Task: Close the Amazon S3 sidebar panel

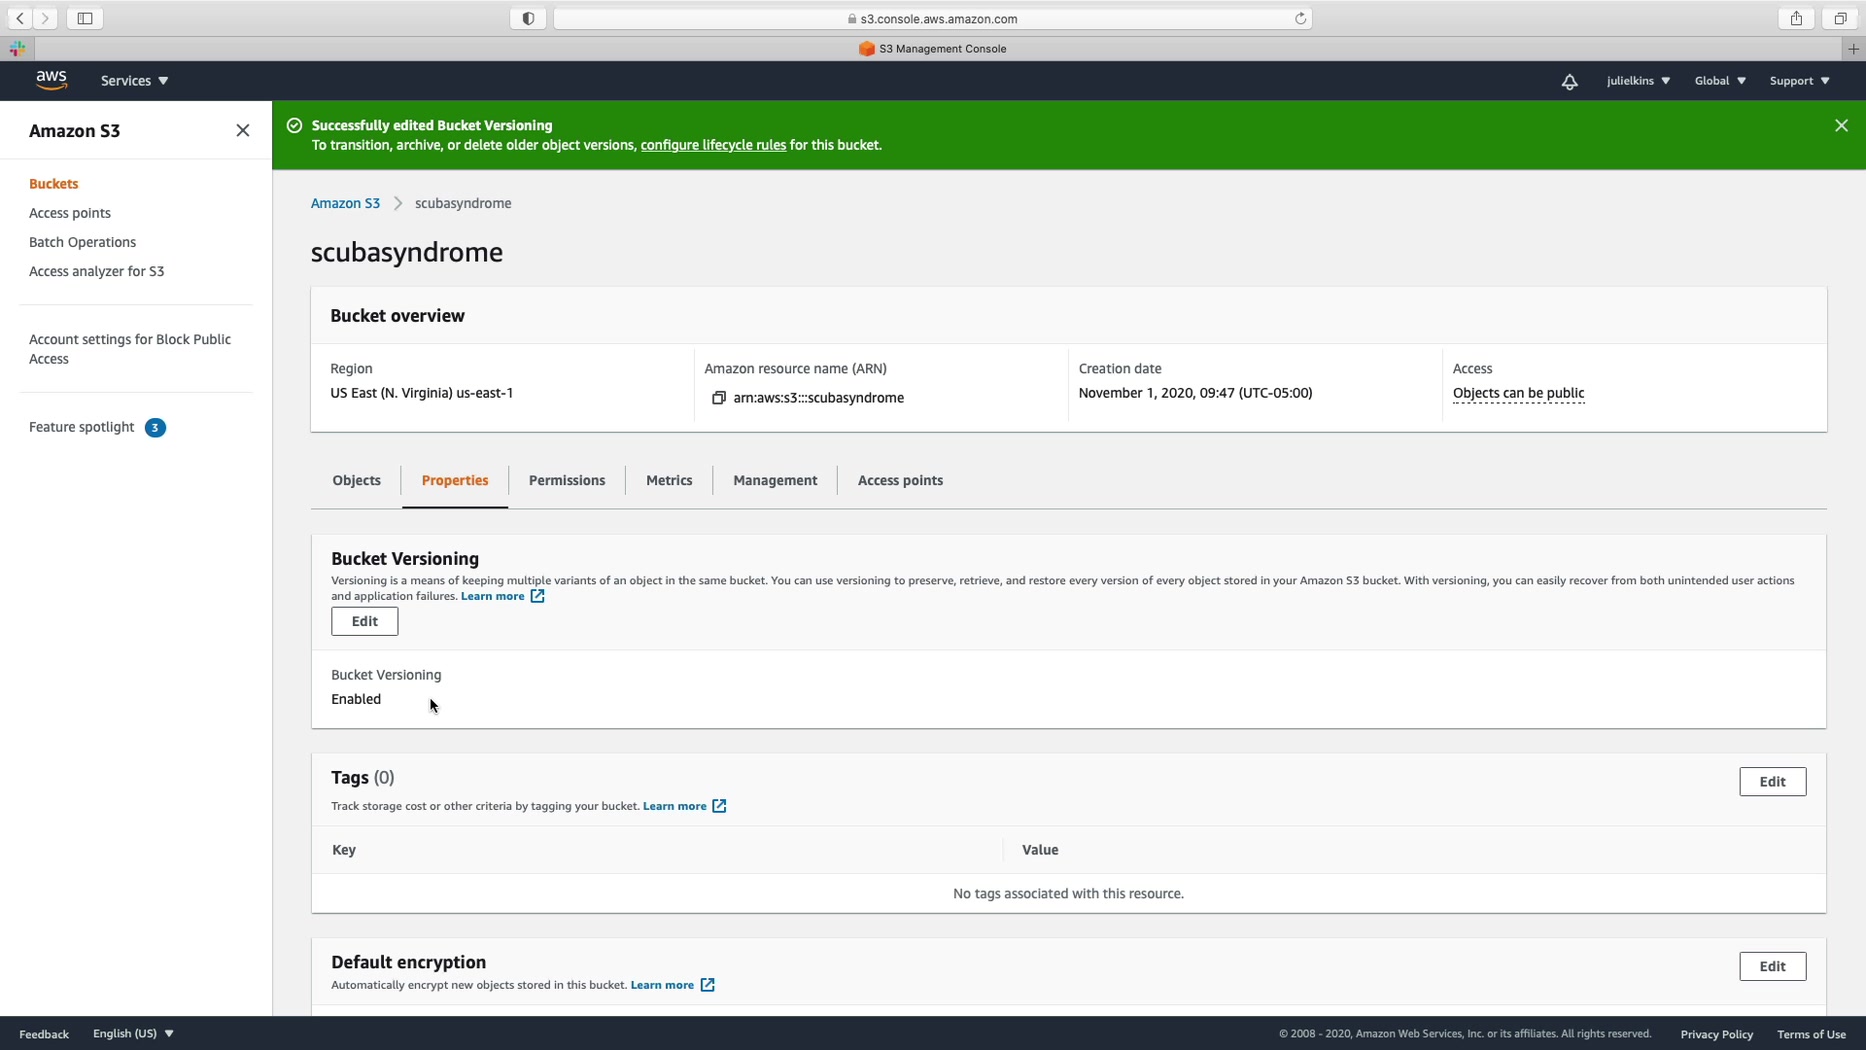Action: point(243,131)
